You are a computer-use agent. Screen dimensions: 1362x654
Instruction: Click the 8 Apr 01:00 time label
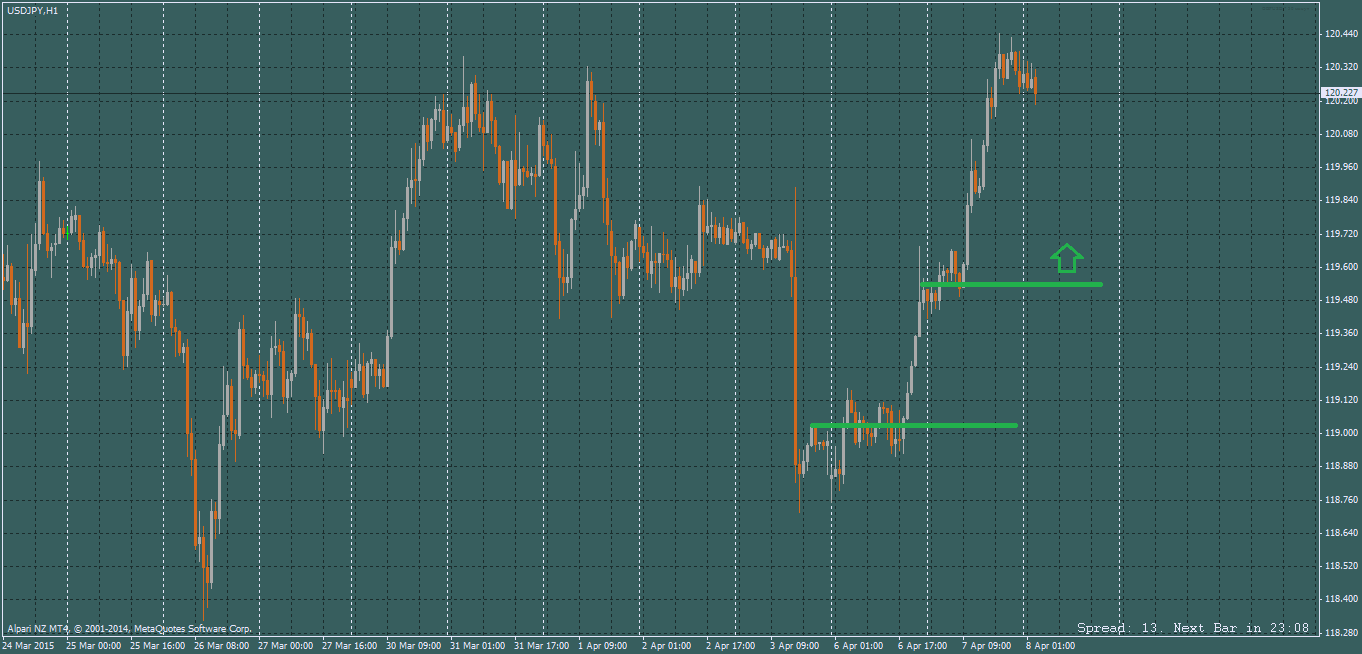click(1051, 646)
